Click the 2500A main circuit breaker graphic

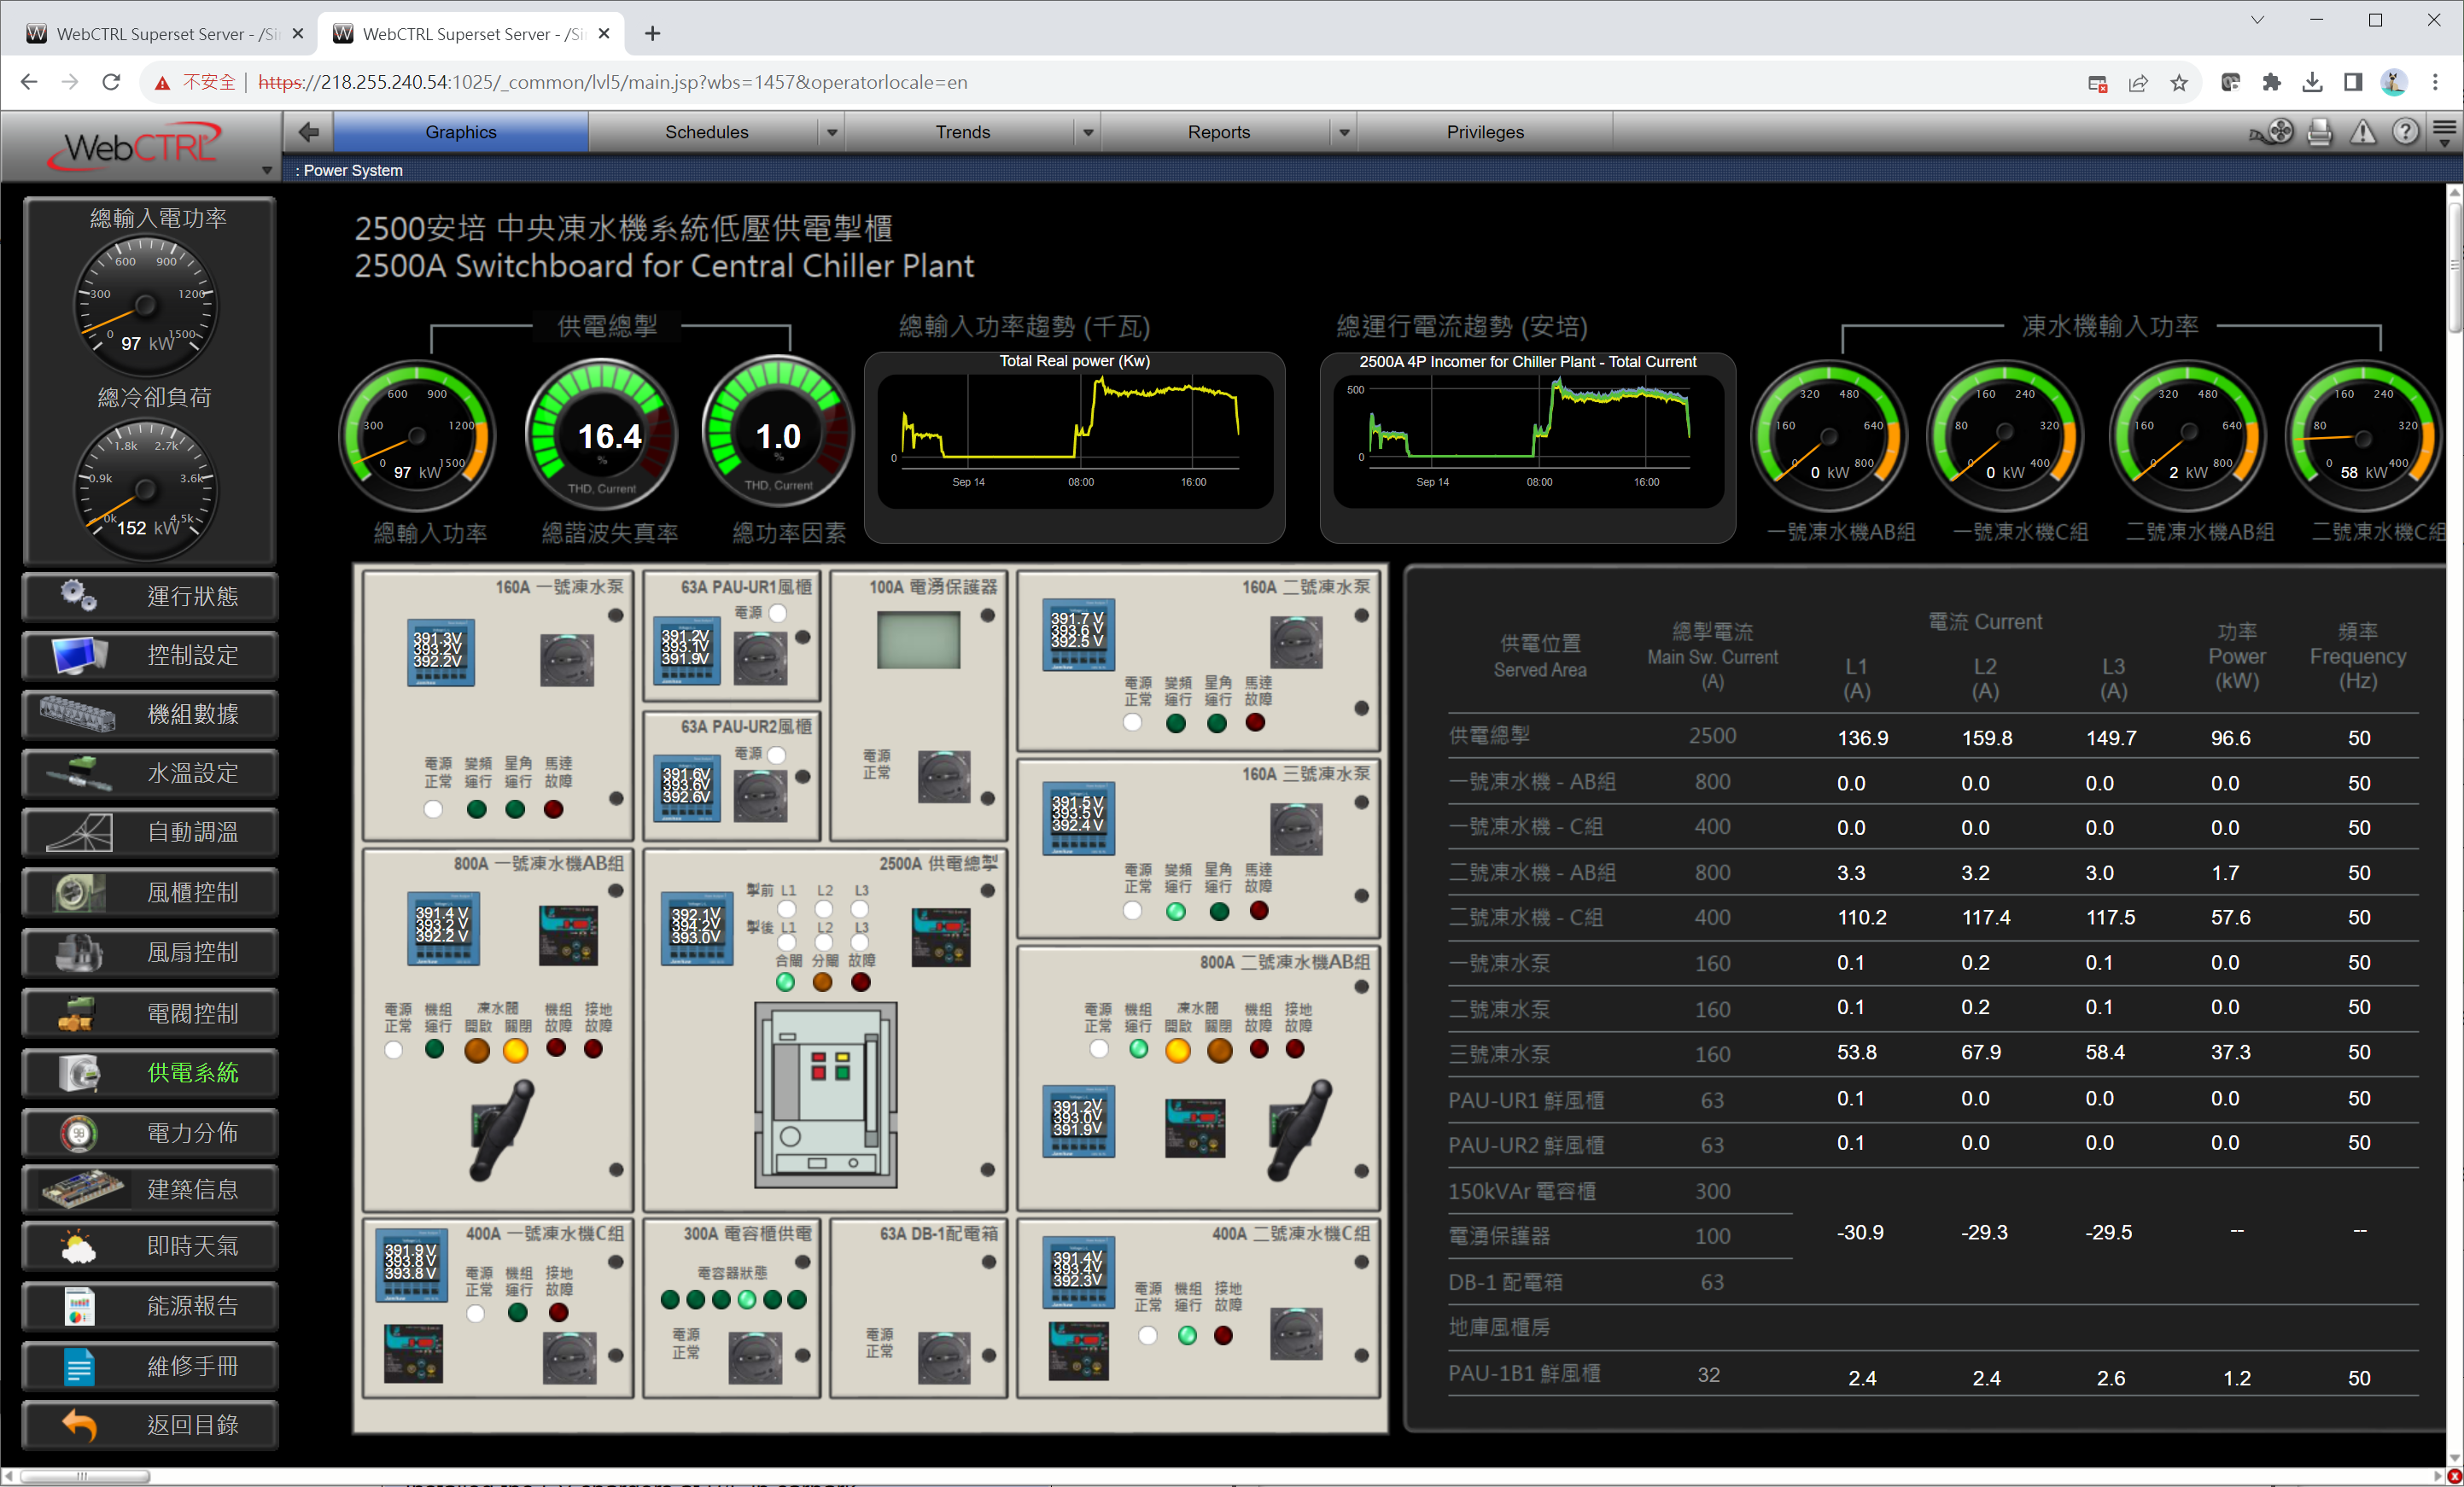click(x=826, y=1094)
